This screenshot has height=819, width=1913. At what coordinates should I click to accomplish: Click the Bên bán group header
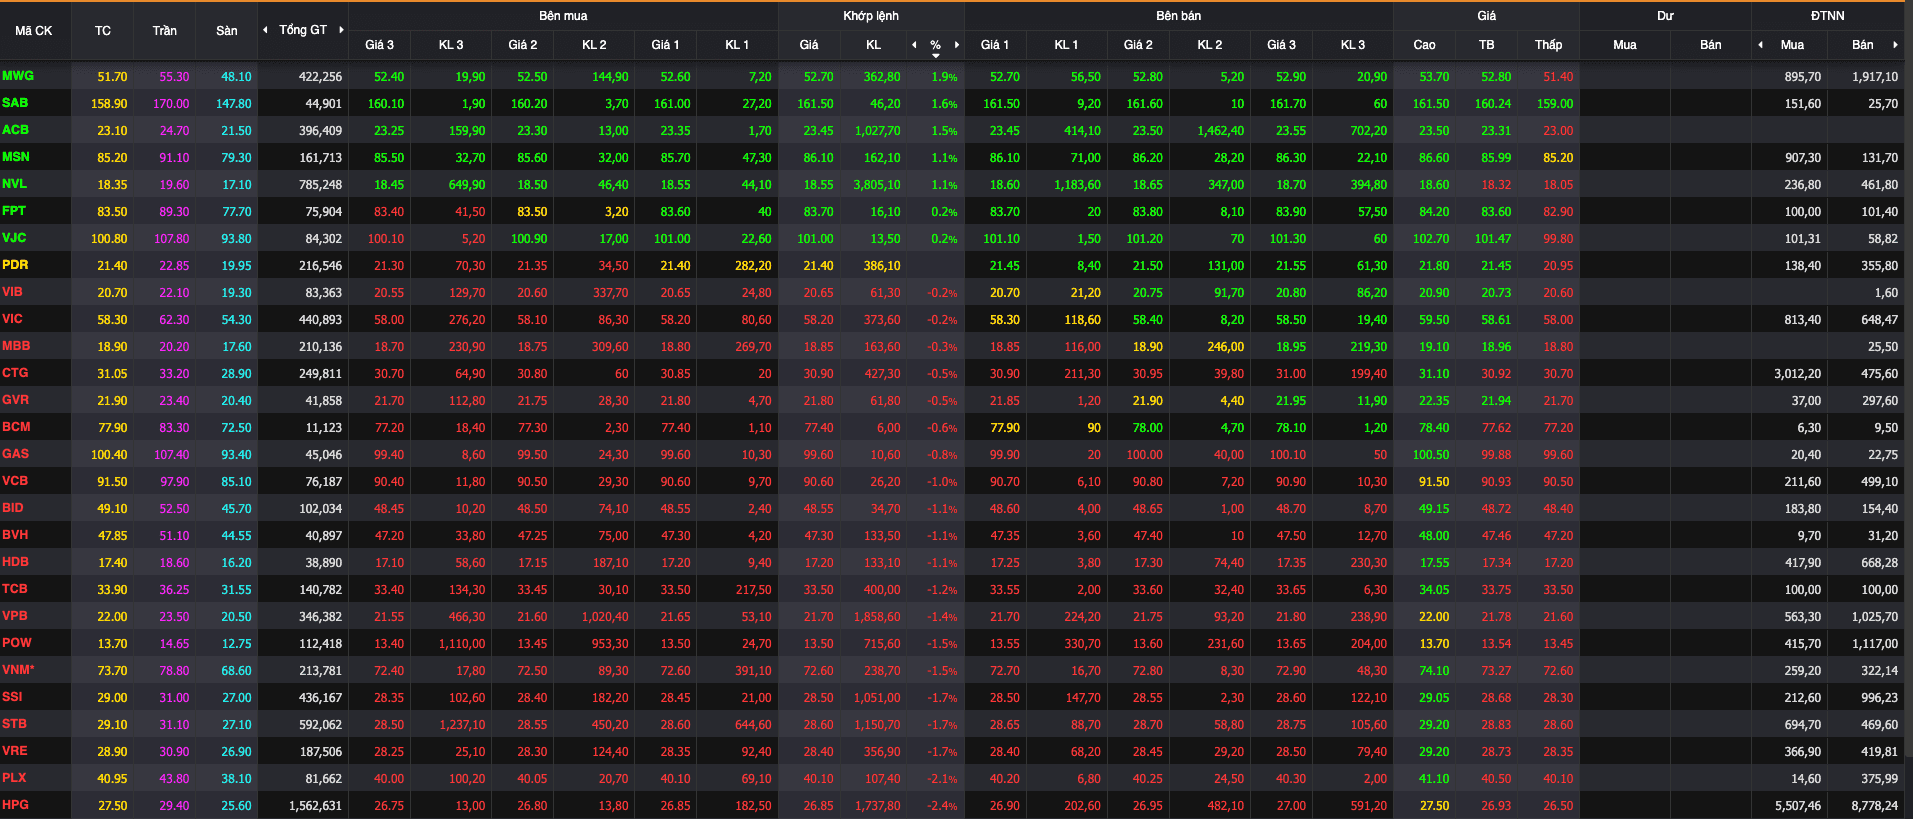point(1179,16)
